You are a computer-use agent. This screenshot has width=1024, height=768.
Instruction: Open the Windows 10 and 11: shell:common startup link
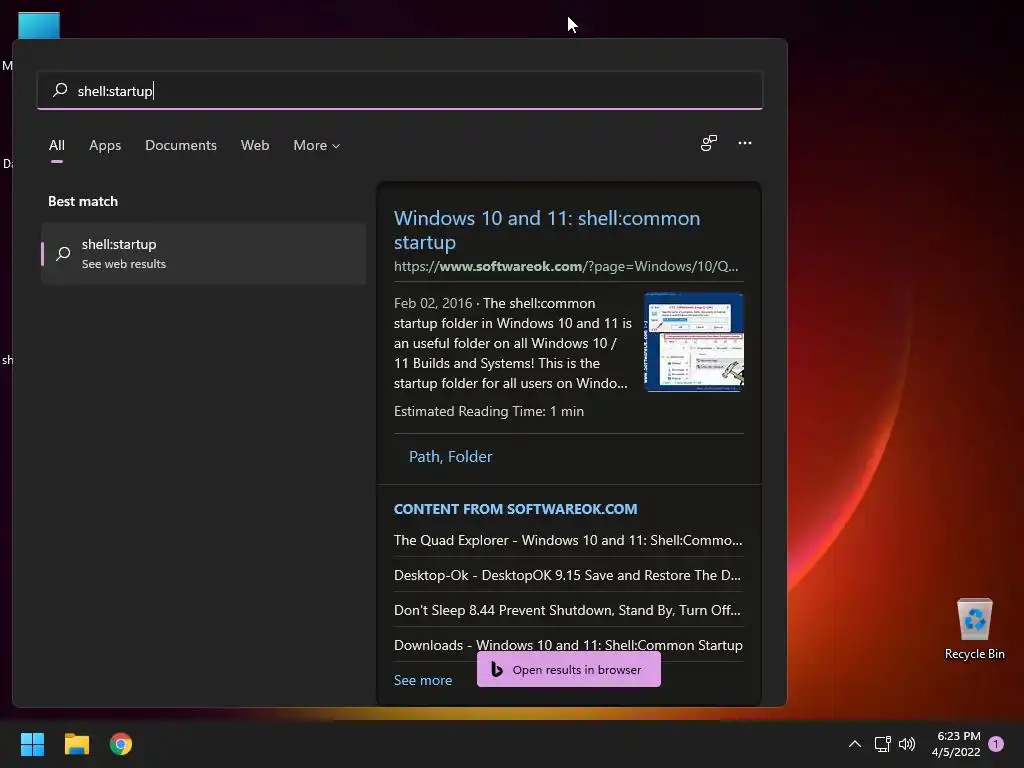547,230
